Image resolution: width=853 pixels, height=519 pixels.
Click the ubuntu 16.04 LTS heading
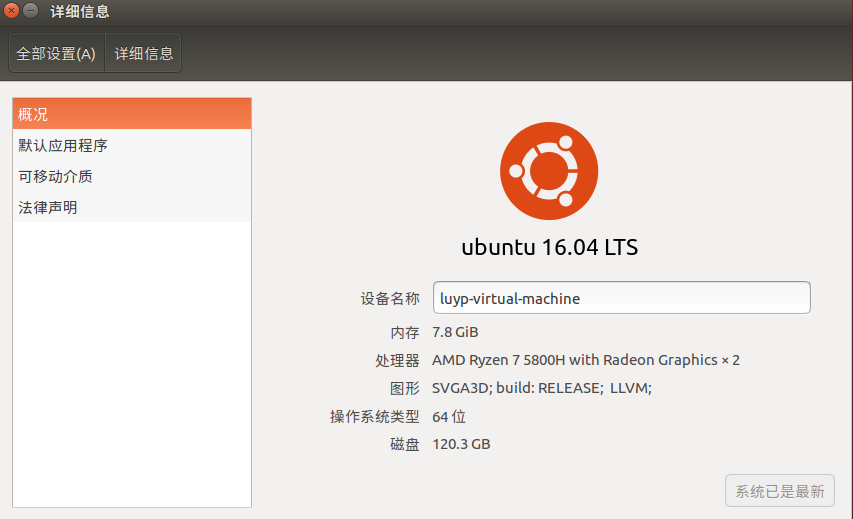click(549, 248)
